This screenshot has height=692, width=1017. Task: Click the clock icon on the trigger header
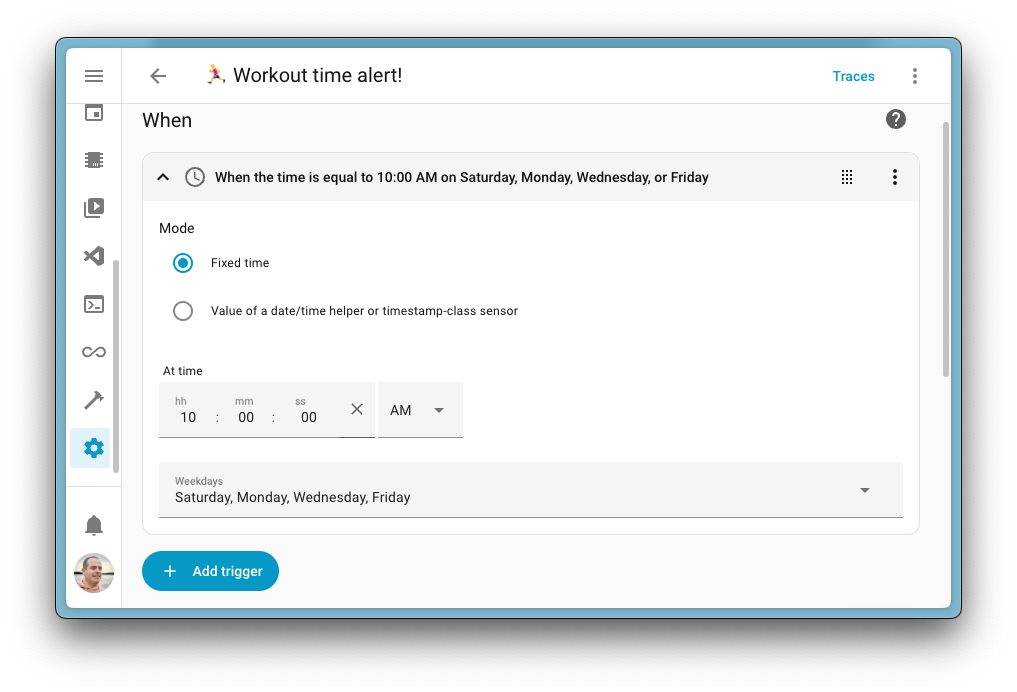tap(194, 176)
